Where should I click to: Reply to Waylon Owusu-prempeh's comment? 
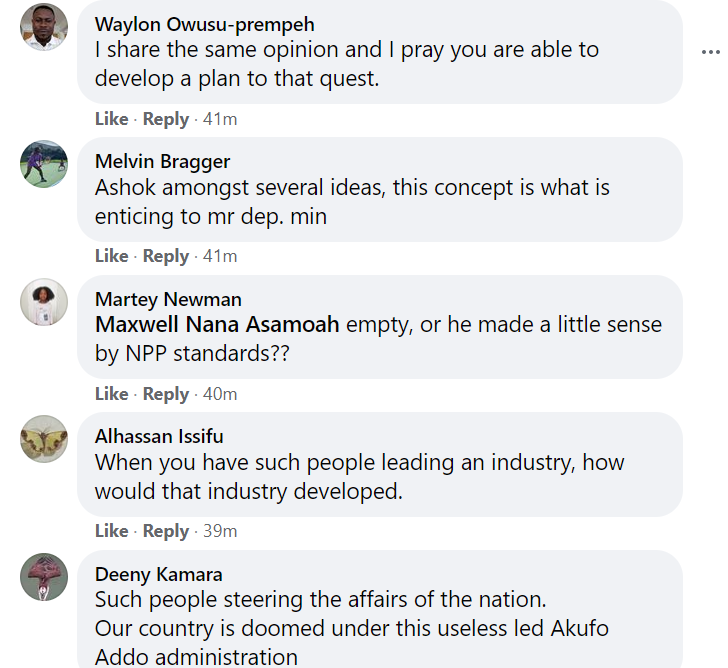coord(165,119)
